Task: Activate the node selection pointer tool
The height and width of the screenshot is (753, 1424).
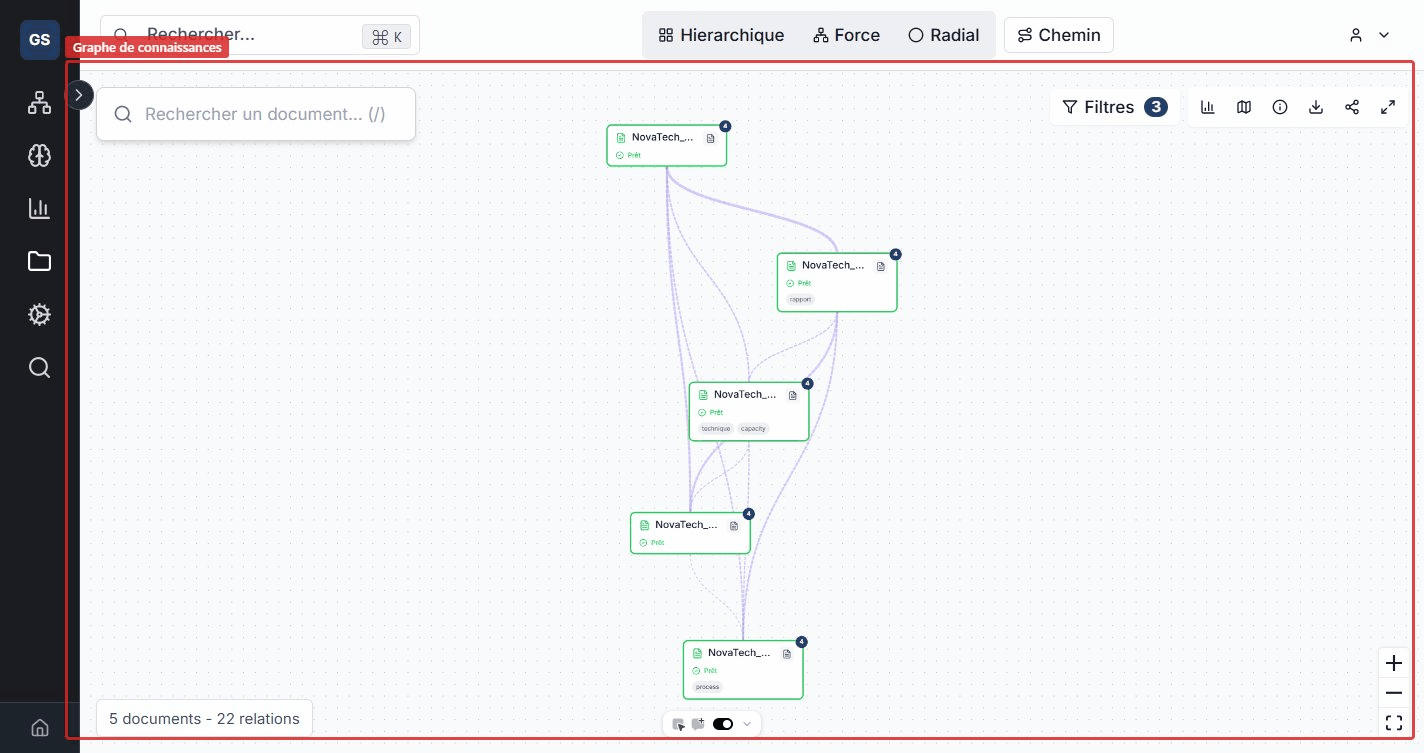Action: [679, 724]
